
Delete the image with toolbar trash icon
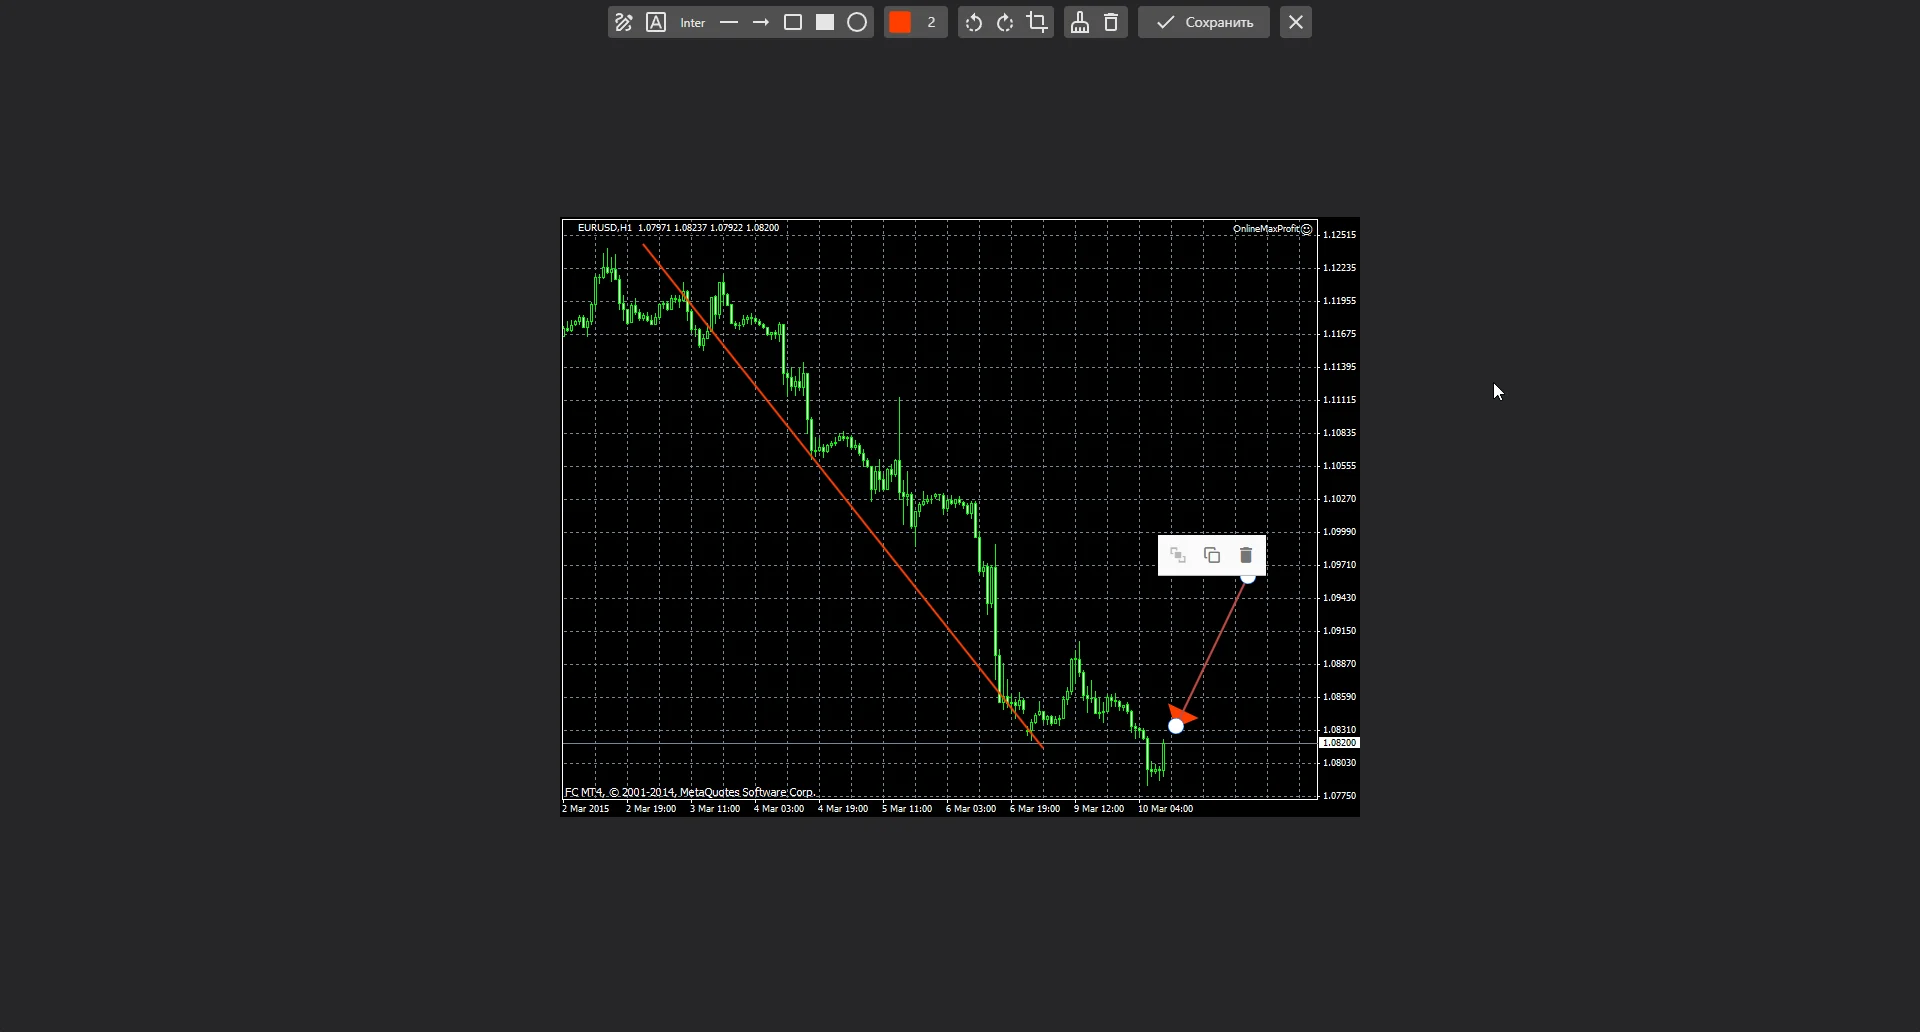coord(1111,22)
